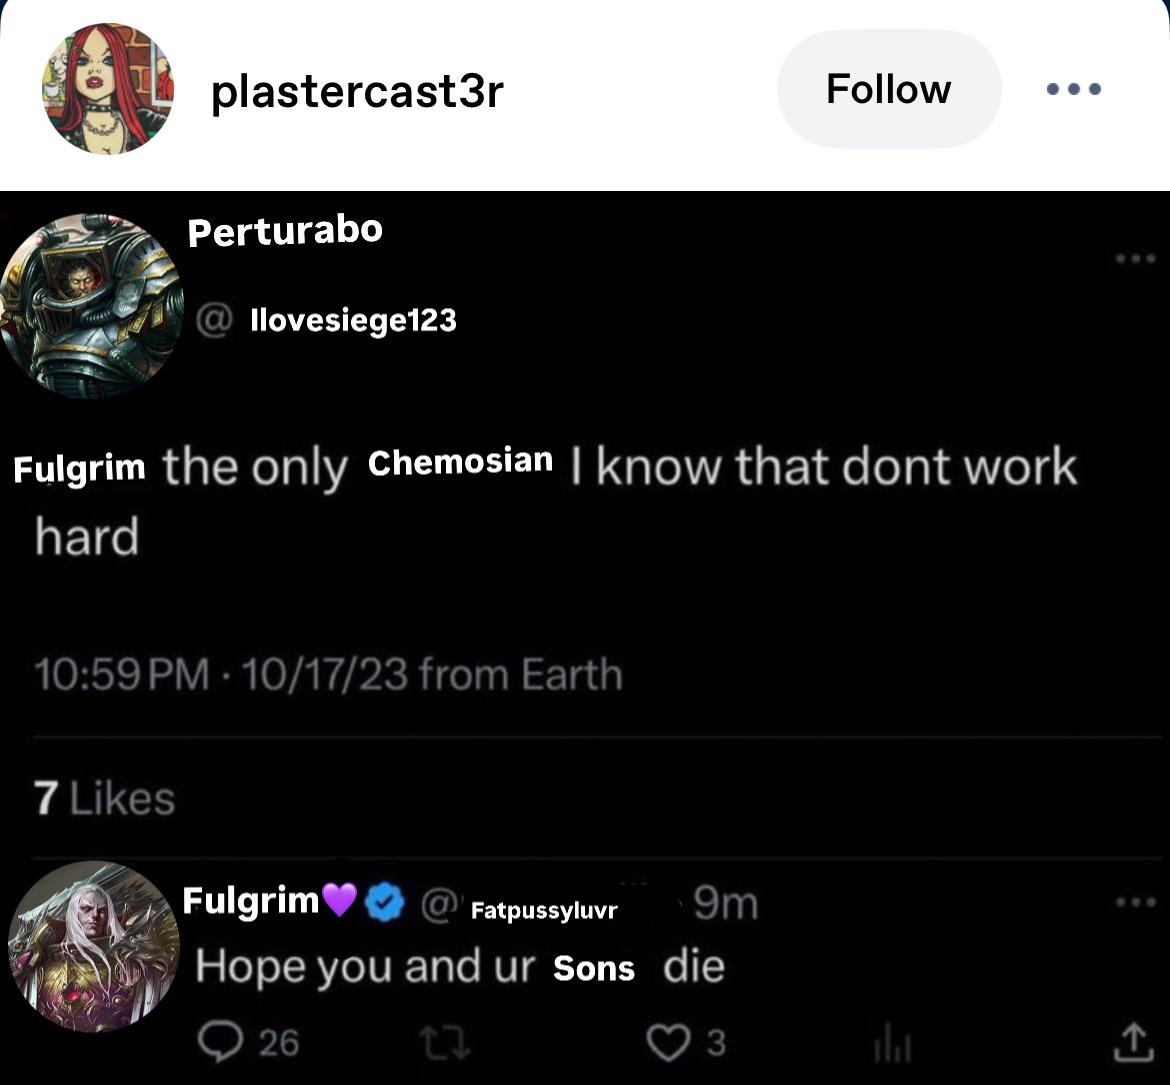Viewport: 1170px width, 1085px height.
Task: View the 7 Likes list
Action: click(x=105, y=798)
